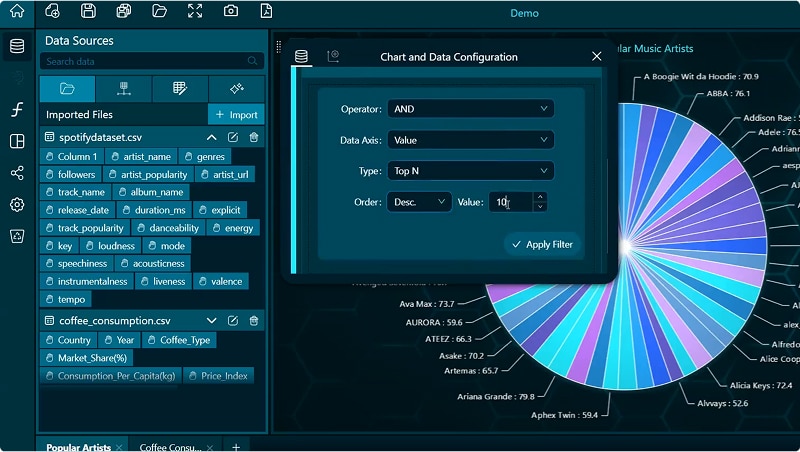Click the Save floppy disk icon
The image size is (800, 452).
click(x=88, y=12)
